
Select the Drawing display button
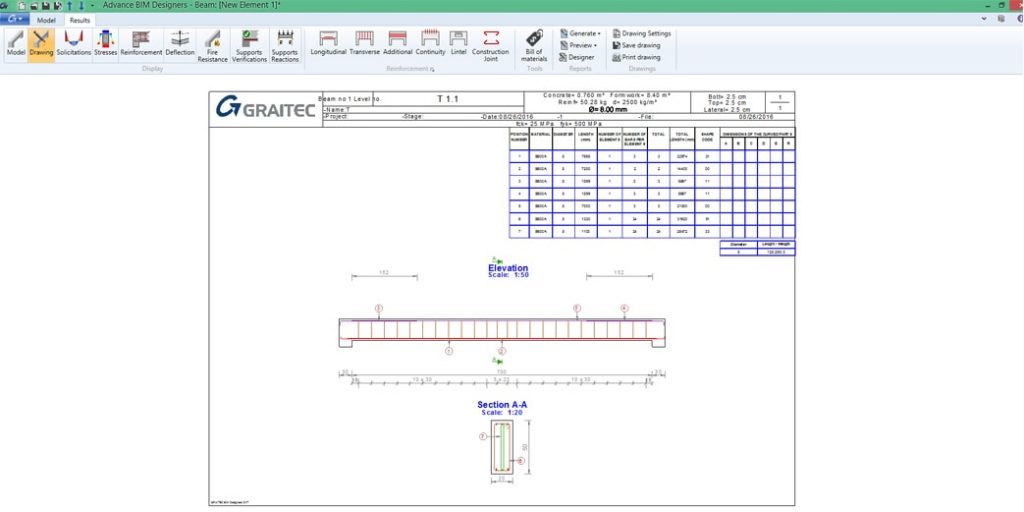click(x=41, y=45)
